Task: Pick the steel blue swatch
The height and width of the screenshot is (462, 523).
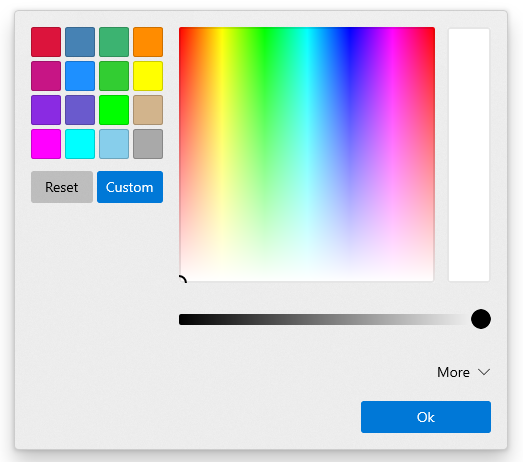Action: [80, 42]
